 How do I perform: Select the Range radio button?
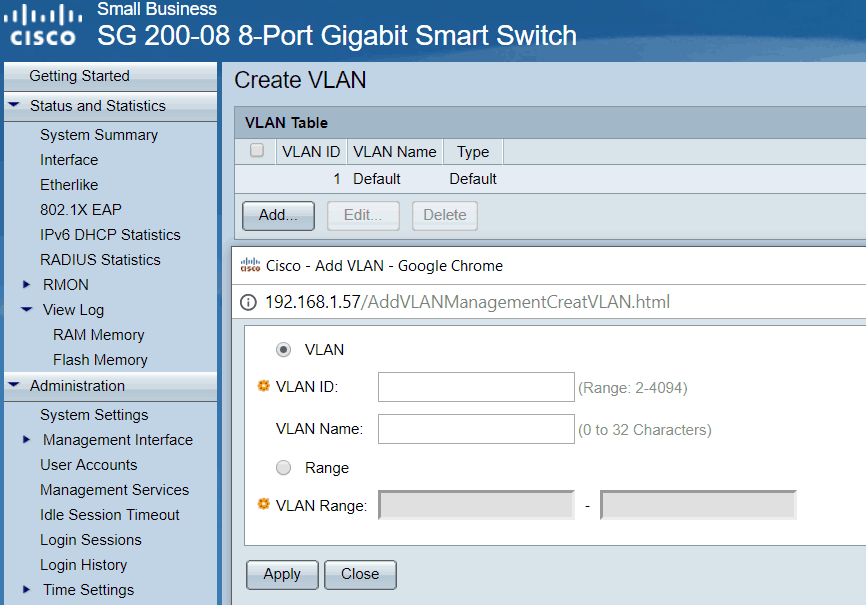pos(284,468)
